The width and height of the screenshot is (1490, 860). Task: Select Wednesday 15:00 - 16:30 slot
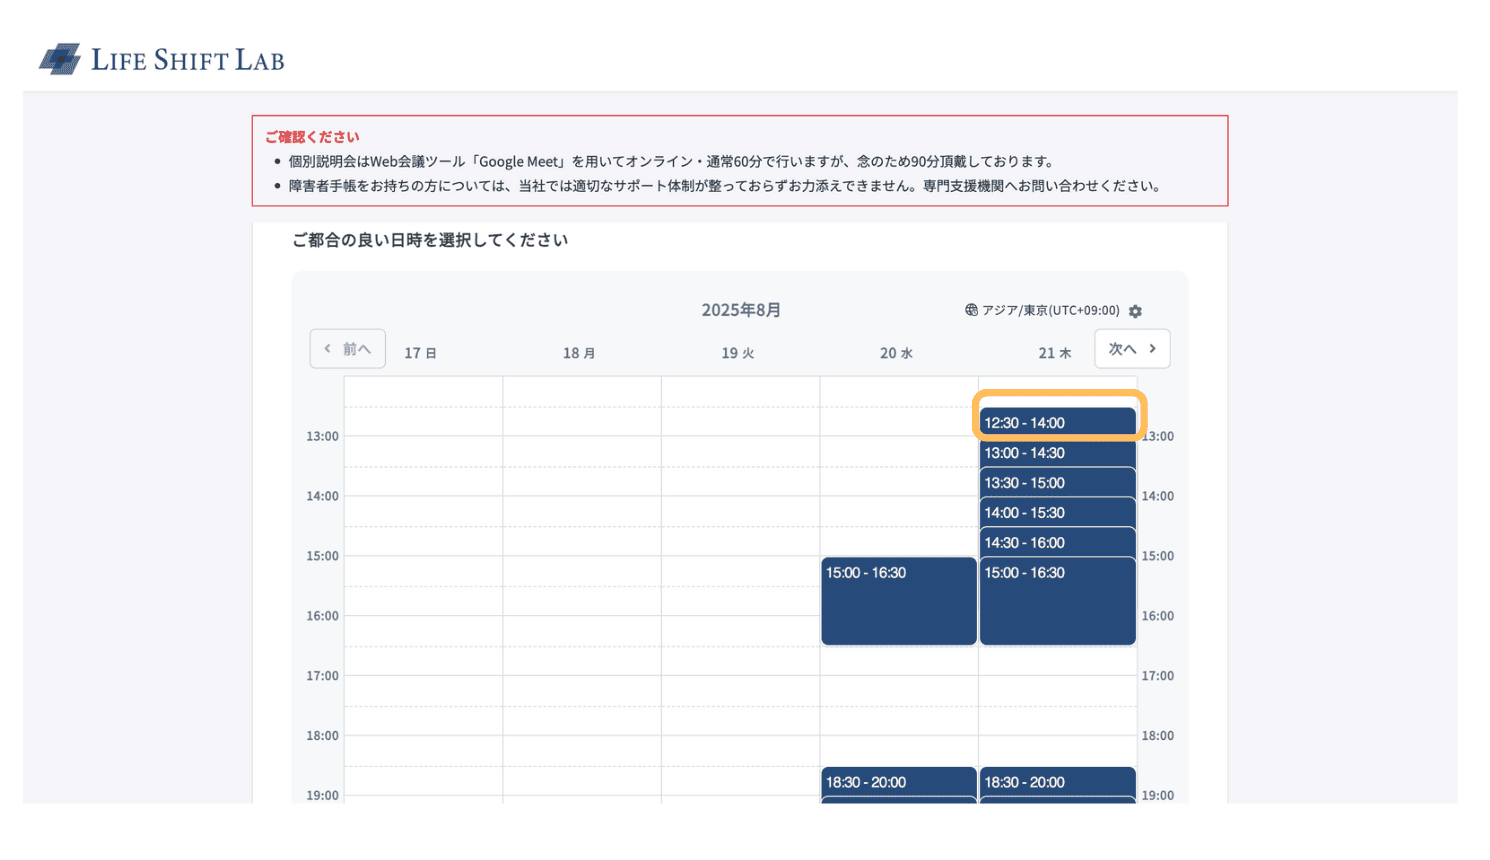pos(899,601)
